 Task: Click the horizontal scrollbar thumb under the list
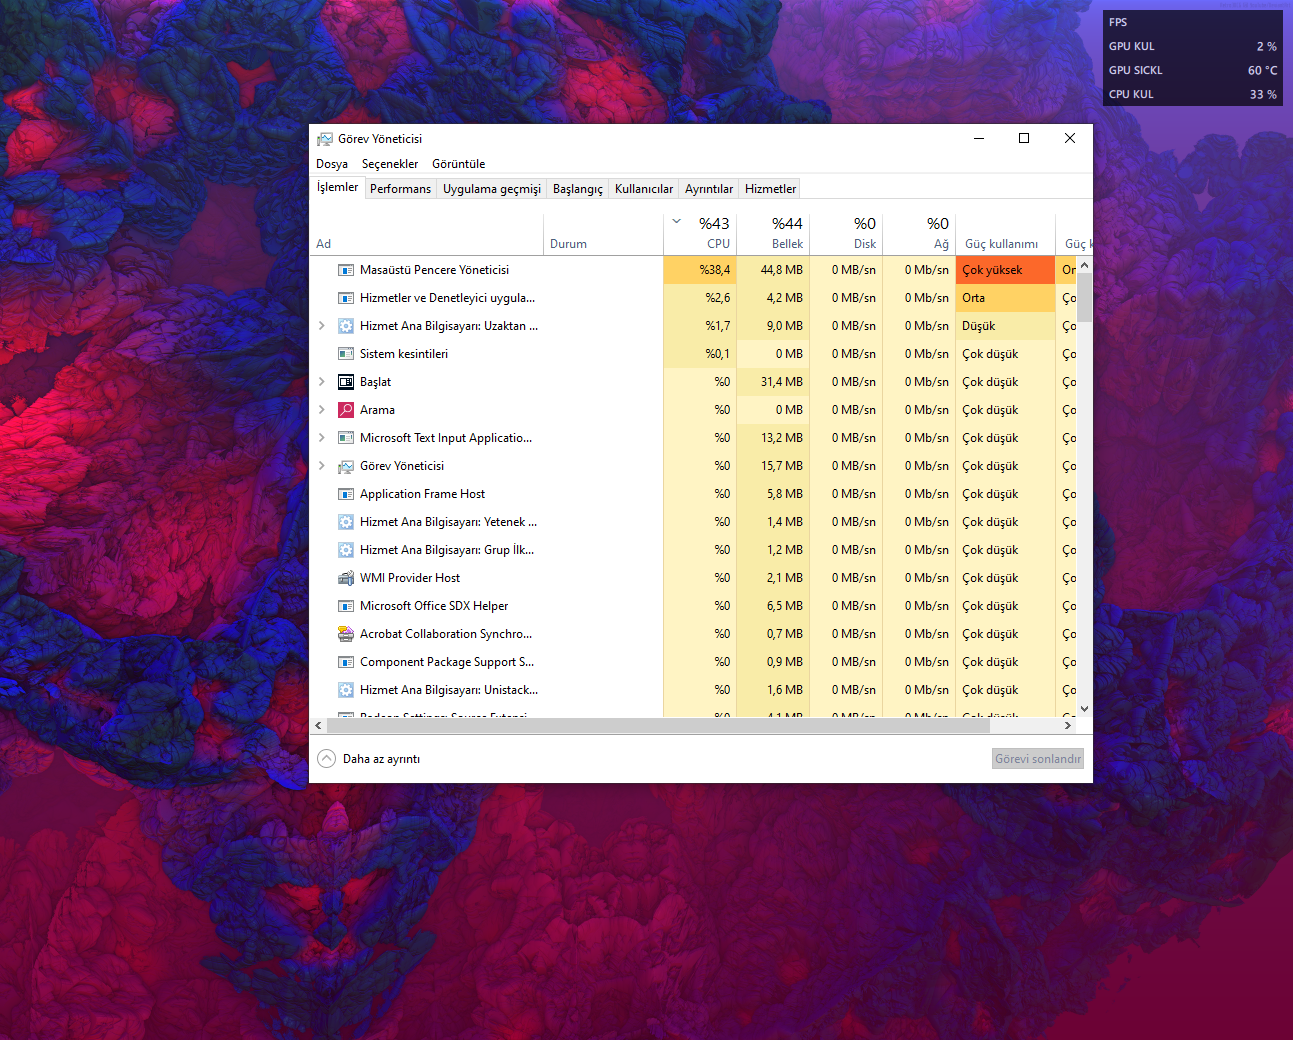(x=659, y=726)
